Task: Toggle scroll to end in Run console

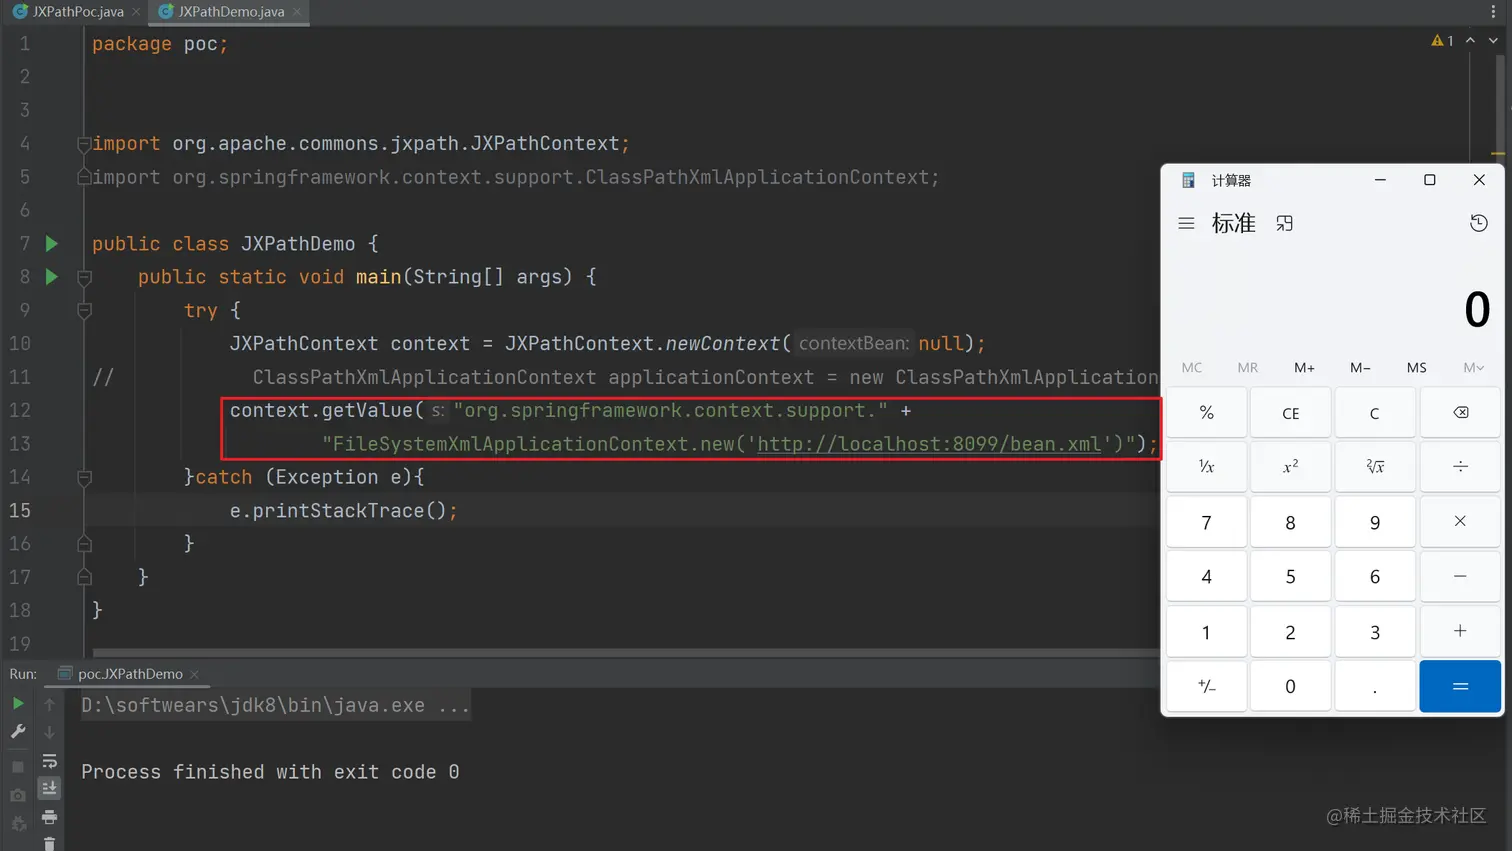Action: (x=49, y=789)
